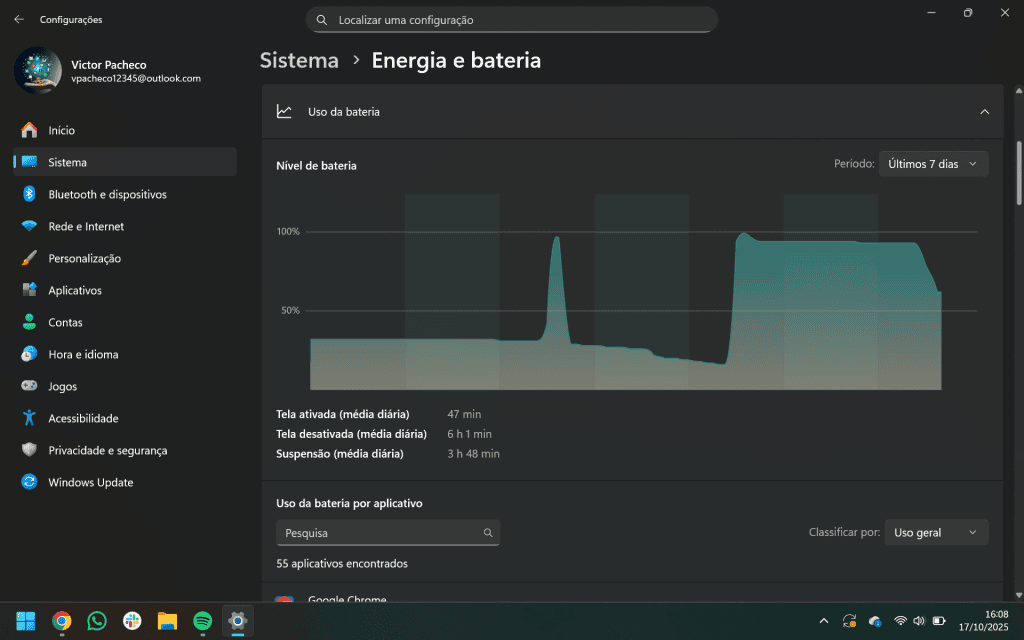This screenshot has height=640, width=1024.
Task: Expand hidden icons in the system tray
Action: [x=824, y=620]
